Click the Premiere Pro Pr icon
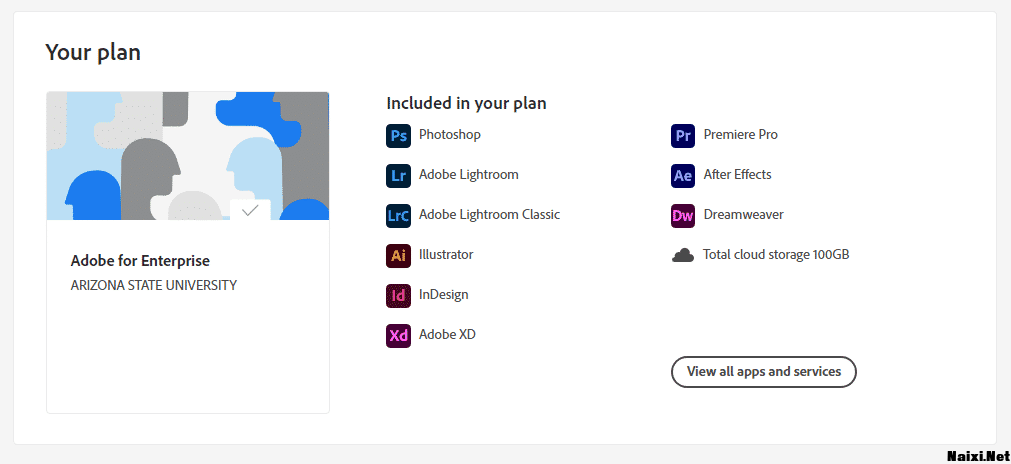 click(683, 136)
